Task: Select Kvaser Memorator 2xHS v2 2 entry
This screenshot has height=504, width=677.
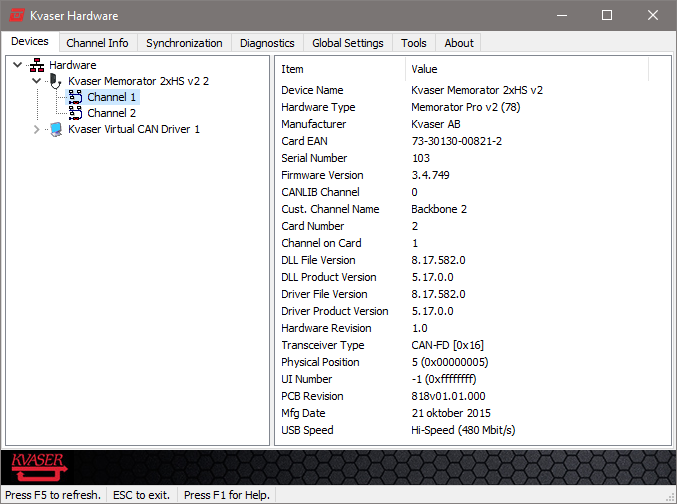Action: (x=139, y=81)
